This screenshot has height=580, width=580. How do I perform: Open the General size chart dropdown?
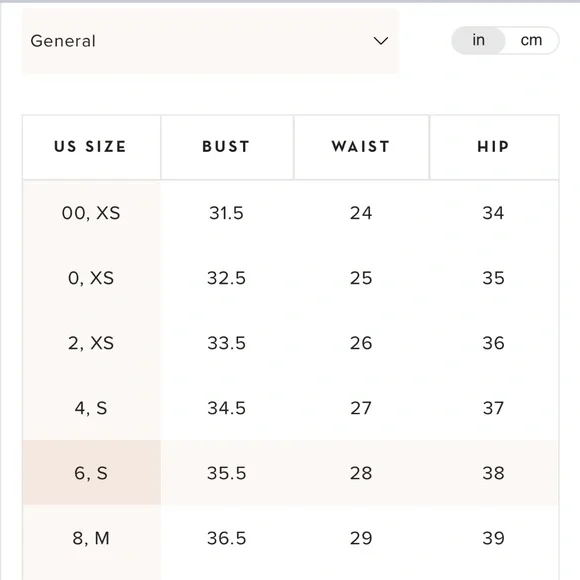pyautogui.click(x=210, y=41)
